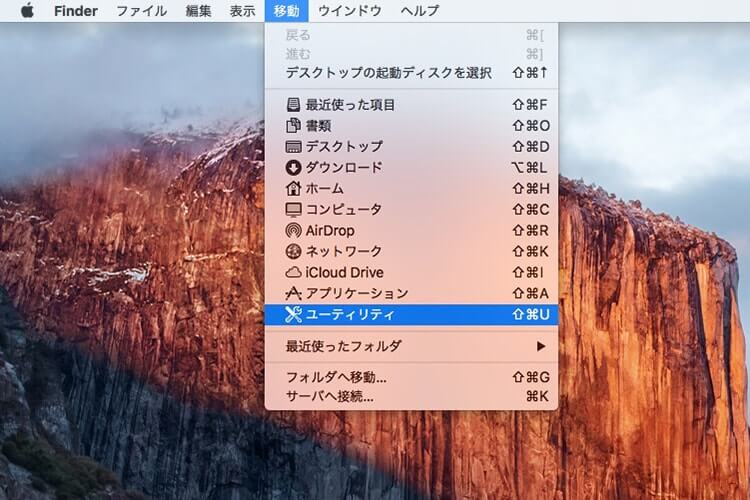Select コンピュータ menu entry
Image resolution: width=750 pixels, height=500 pixels.
coord(411,210)
